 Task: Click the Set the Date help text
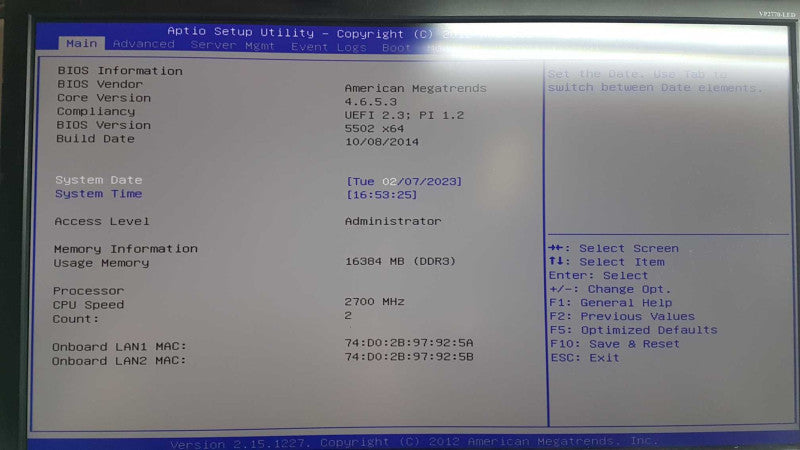(x=656, y=81)
